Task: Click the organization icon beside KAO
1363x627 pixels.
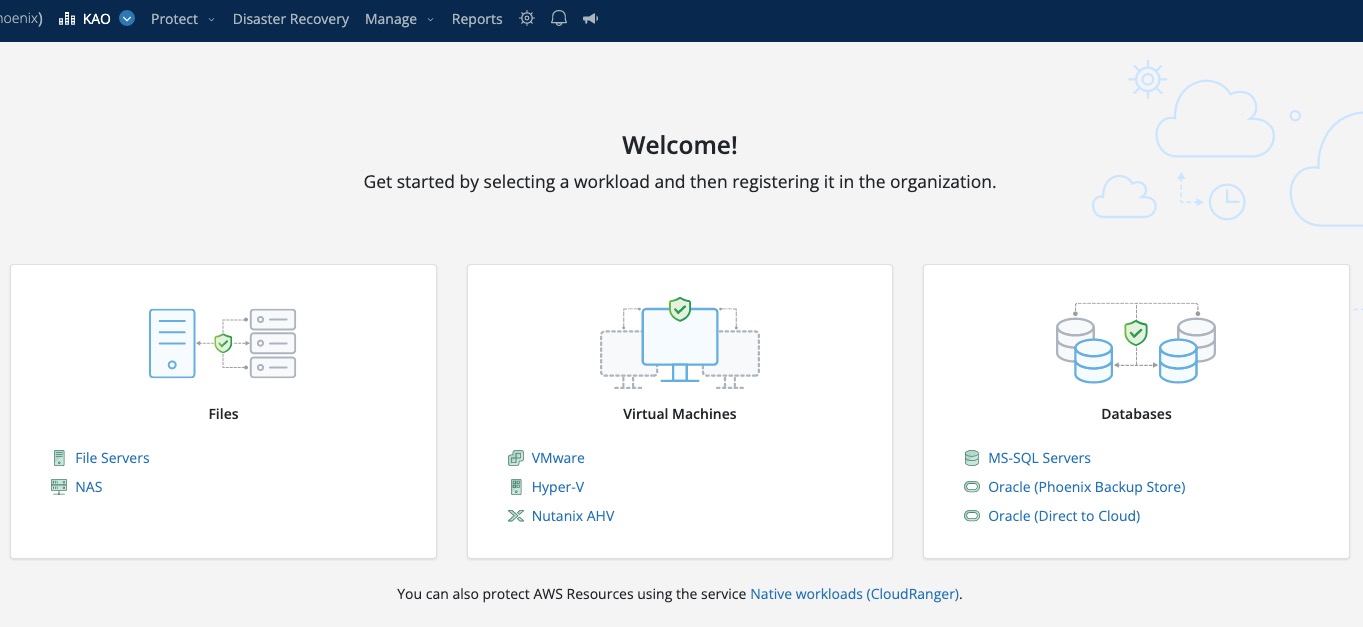Action: [68, 18]
